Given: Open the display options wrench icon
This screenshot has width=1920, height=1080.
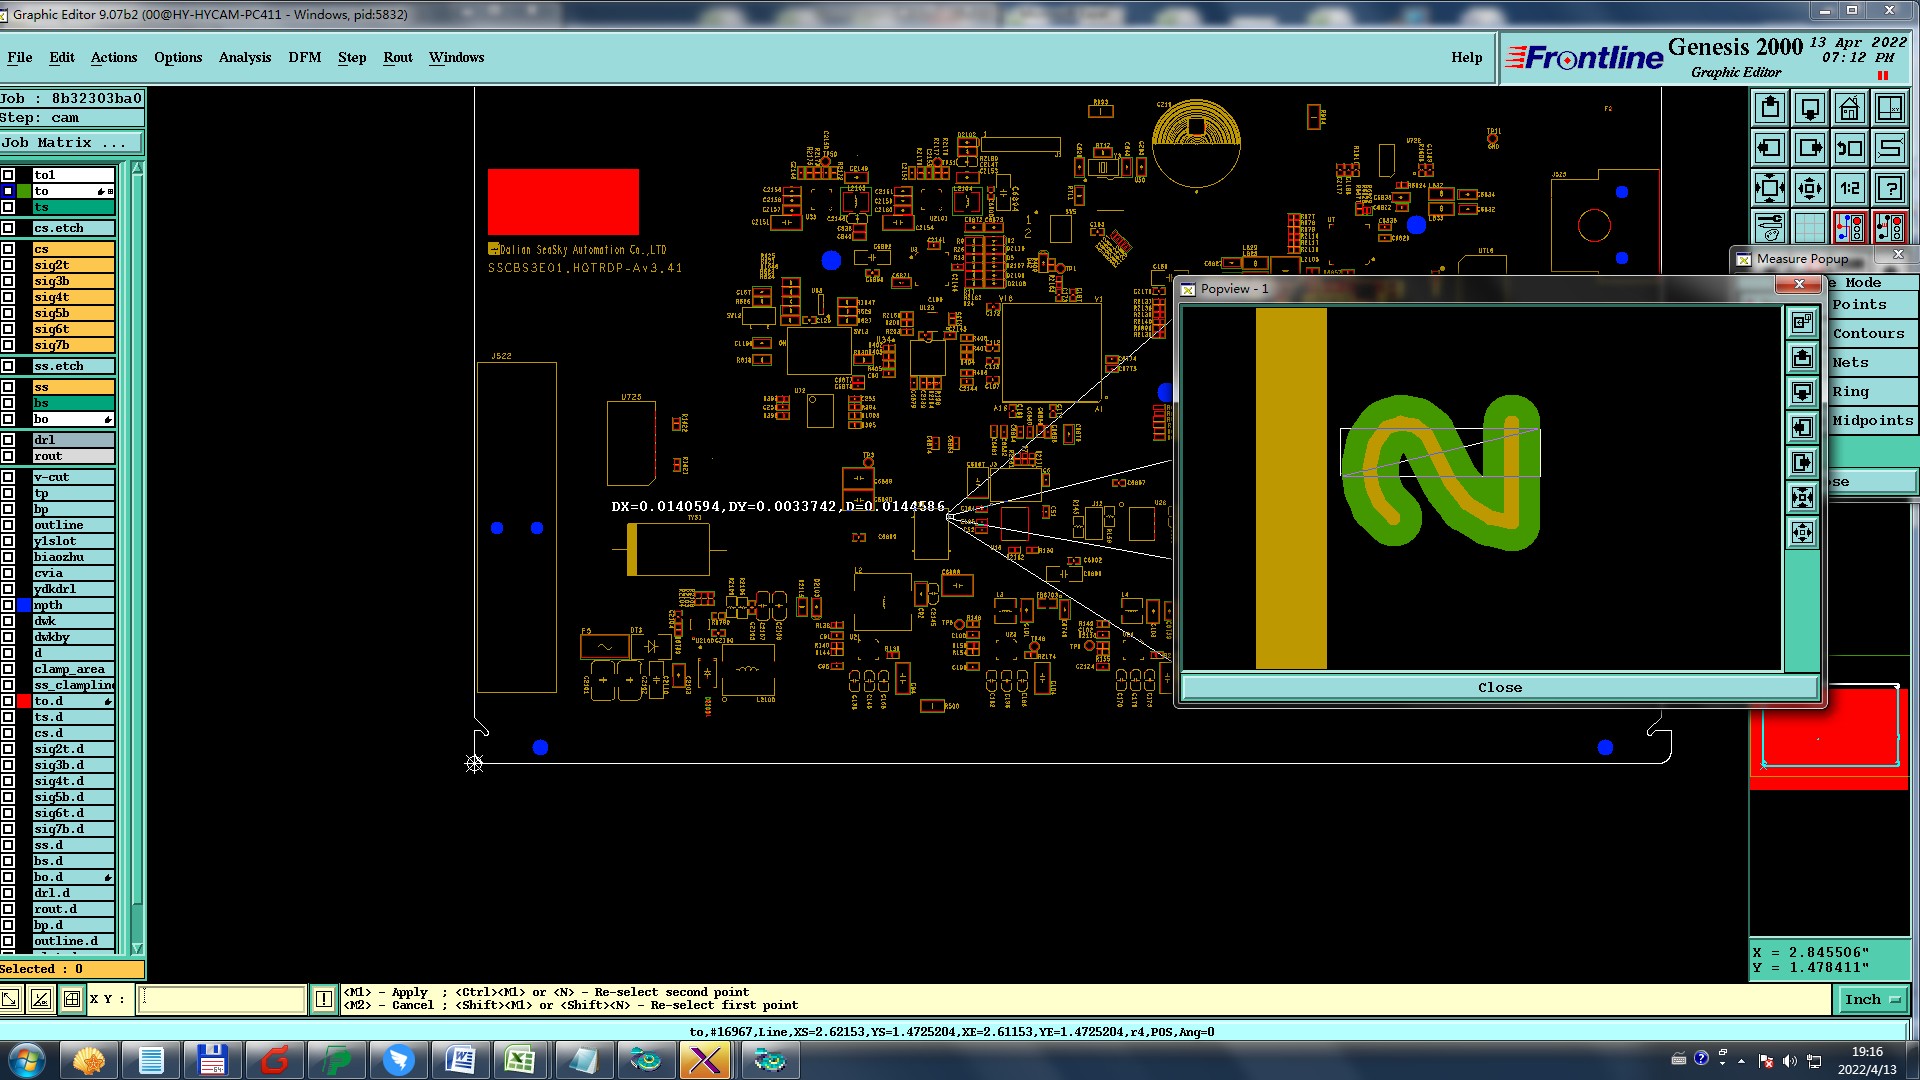Looking at the screenshot, I should click(x=1769, y=228).
